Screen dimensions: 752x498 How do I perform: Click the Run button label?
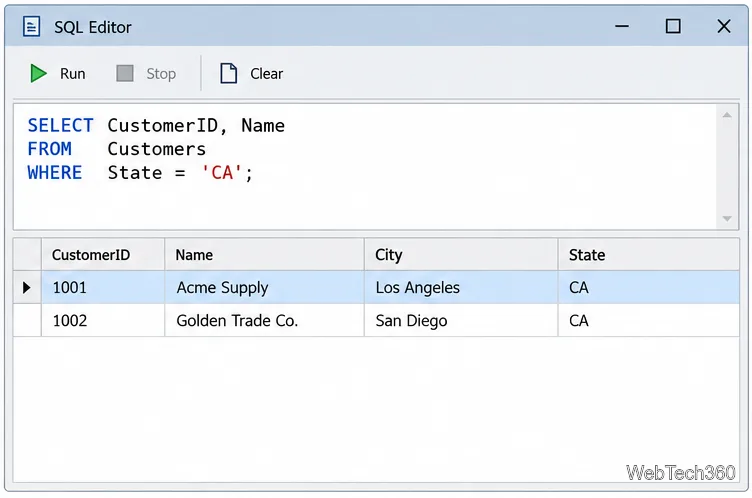[72, 73]
